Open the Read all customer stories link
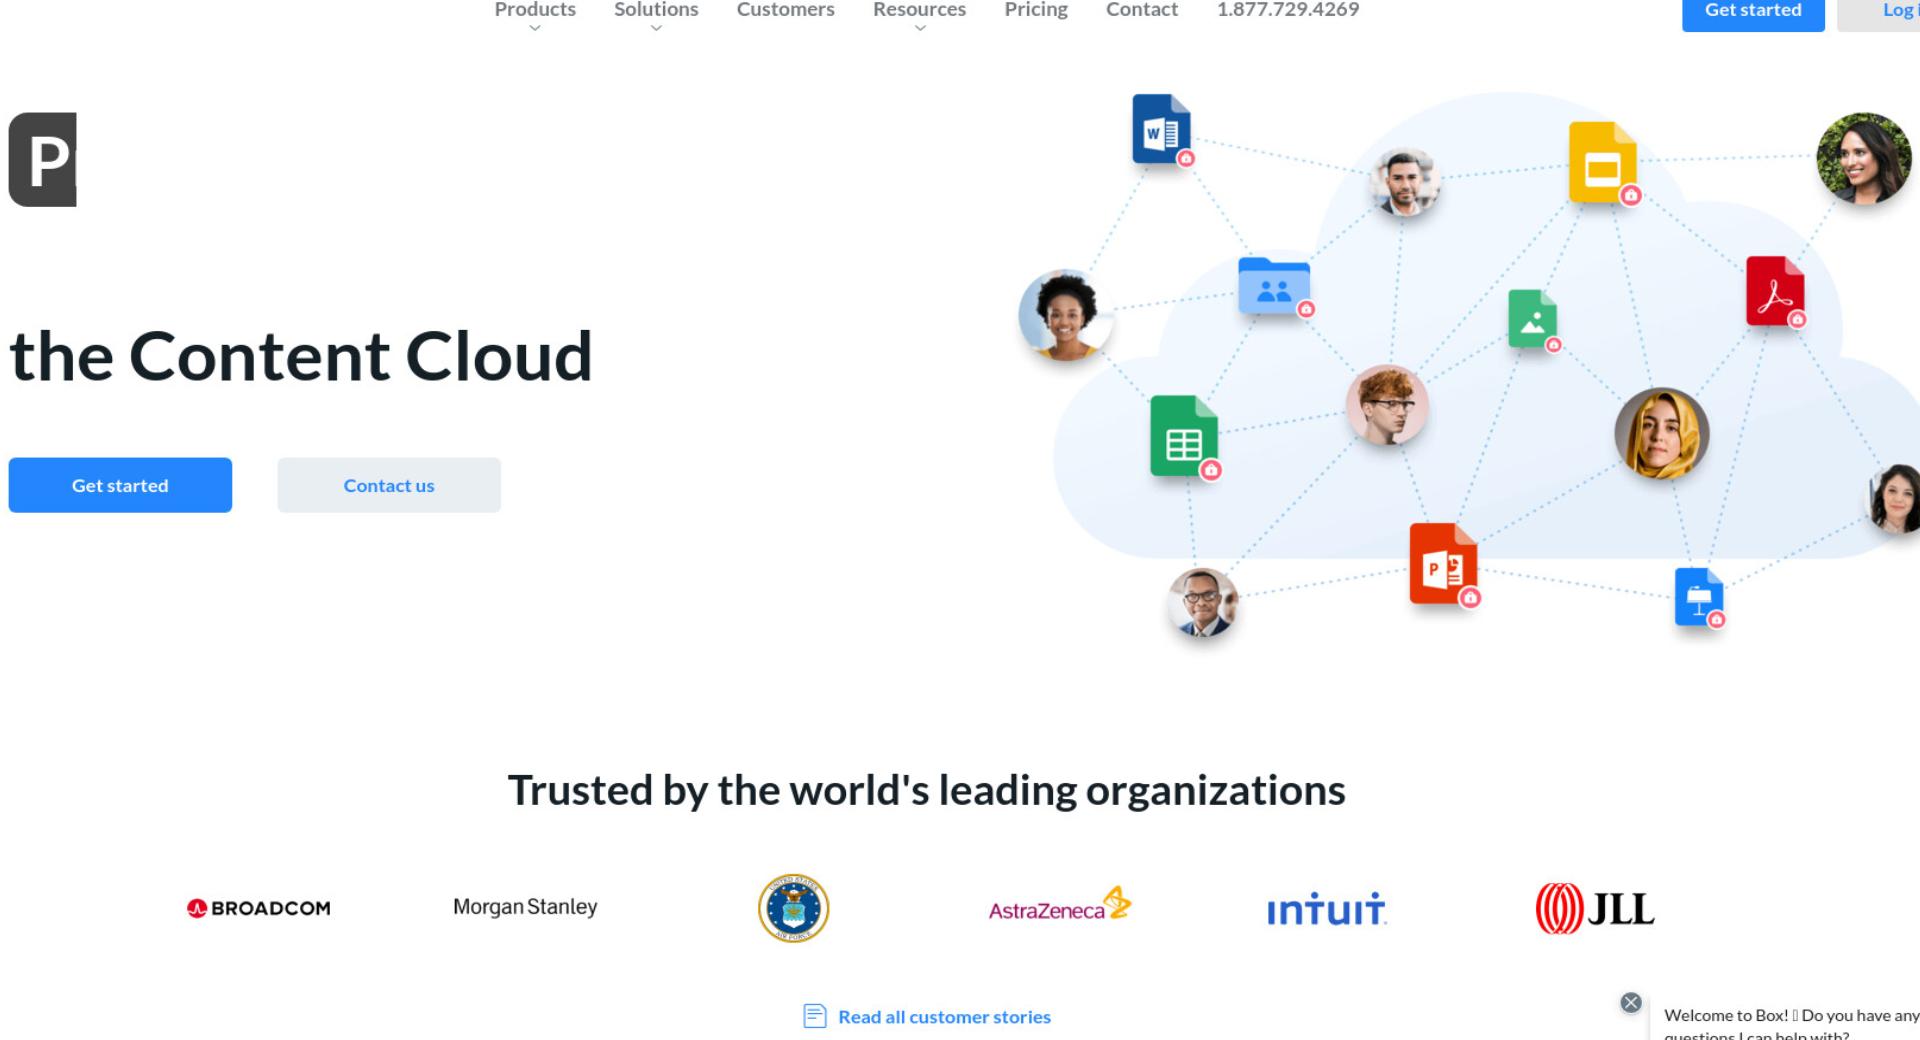The image size is (1920, 1040). [x=944, y=1017]
